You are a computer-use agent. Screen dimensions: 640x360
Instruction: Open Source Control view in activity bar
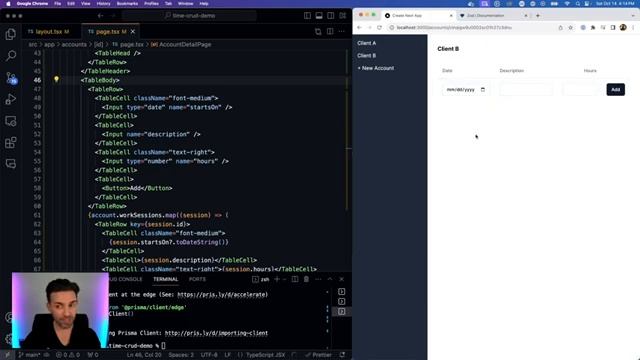11,78
